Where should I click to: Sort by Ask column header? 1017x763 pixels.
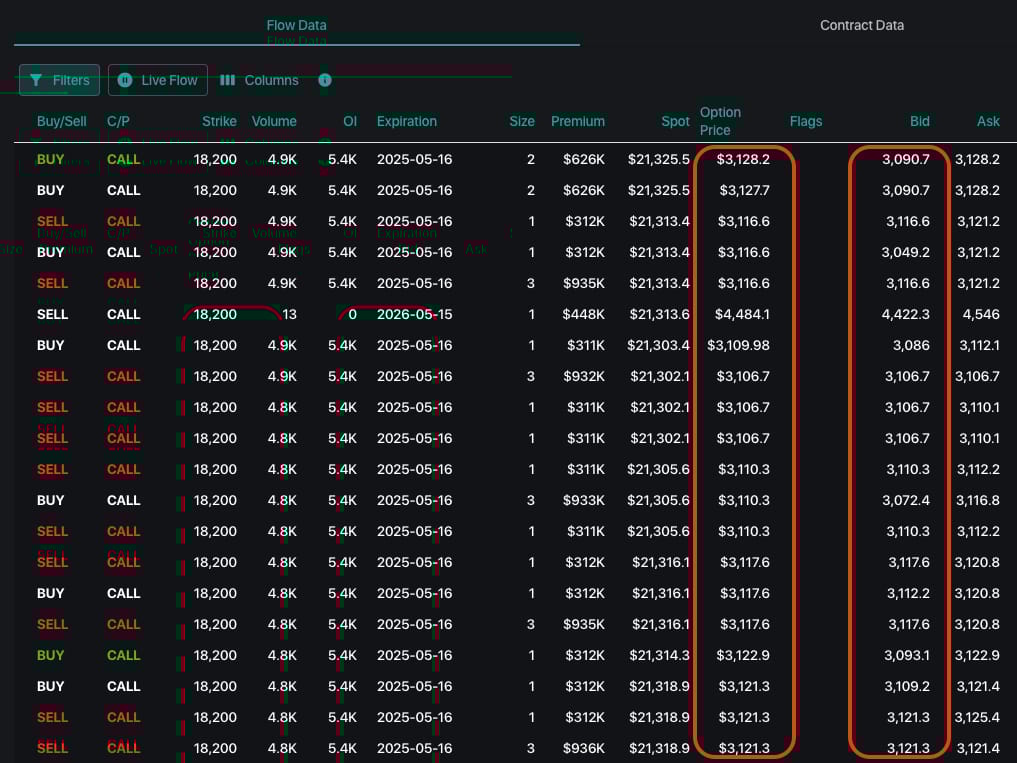click(988, 121)
